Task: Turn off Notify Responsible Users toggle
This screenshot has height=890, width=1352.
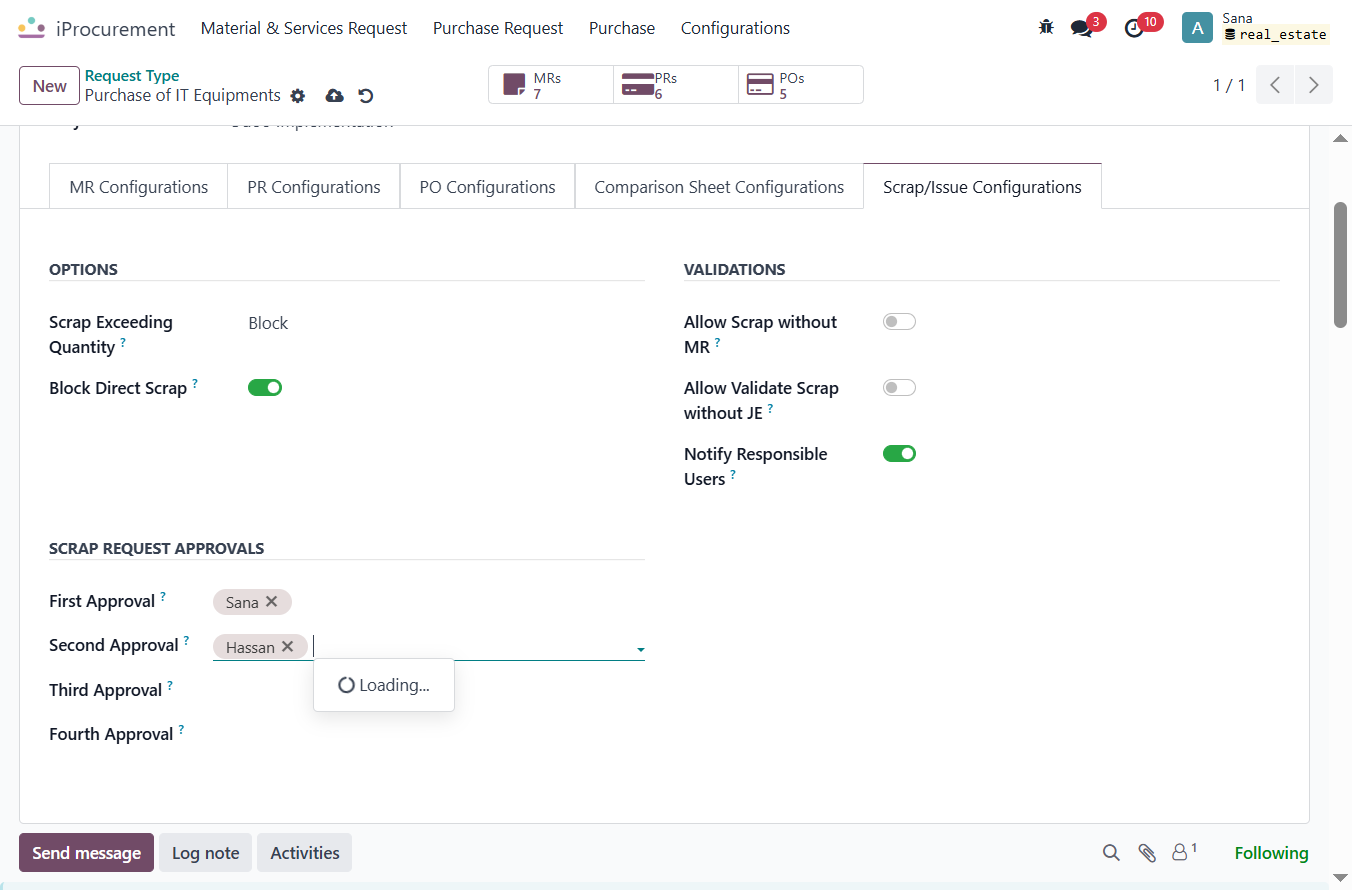Action: click(x=899, y=454)
